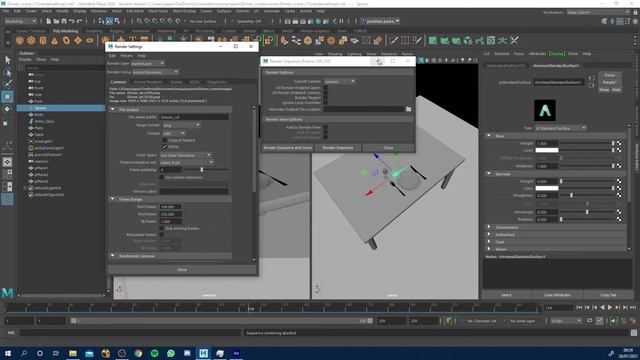Switch to System tab in Render Settings

coord(176,82)
